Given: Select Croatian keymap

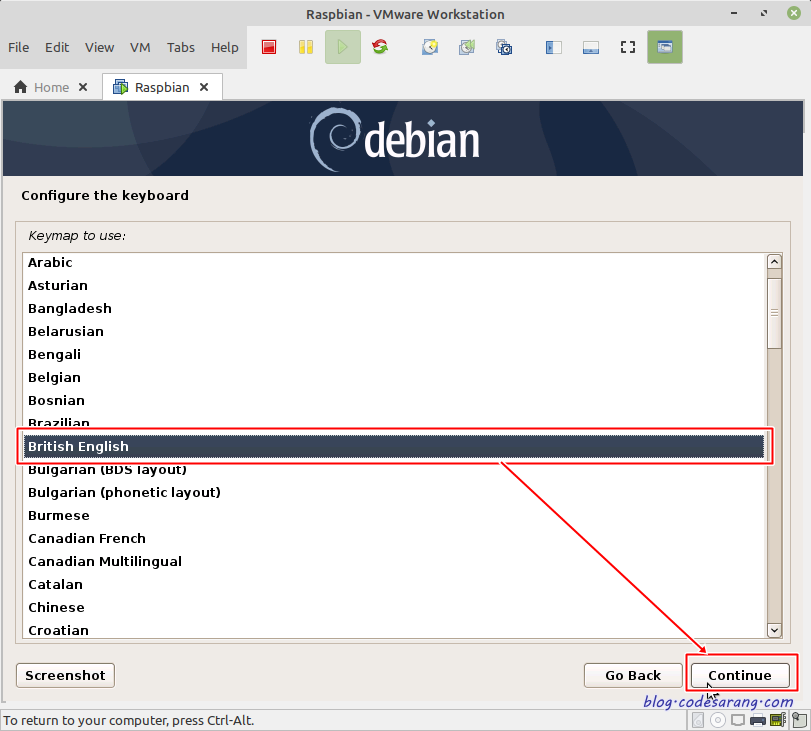Looking at the screenshot, I should click(x=394, y=630).
